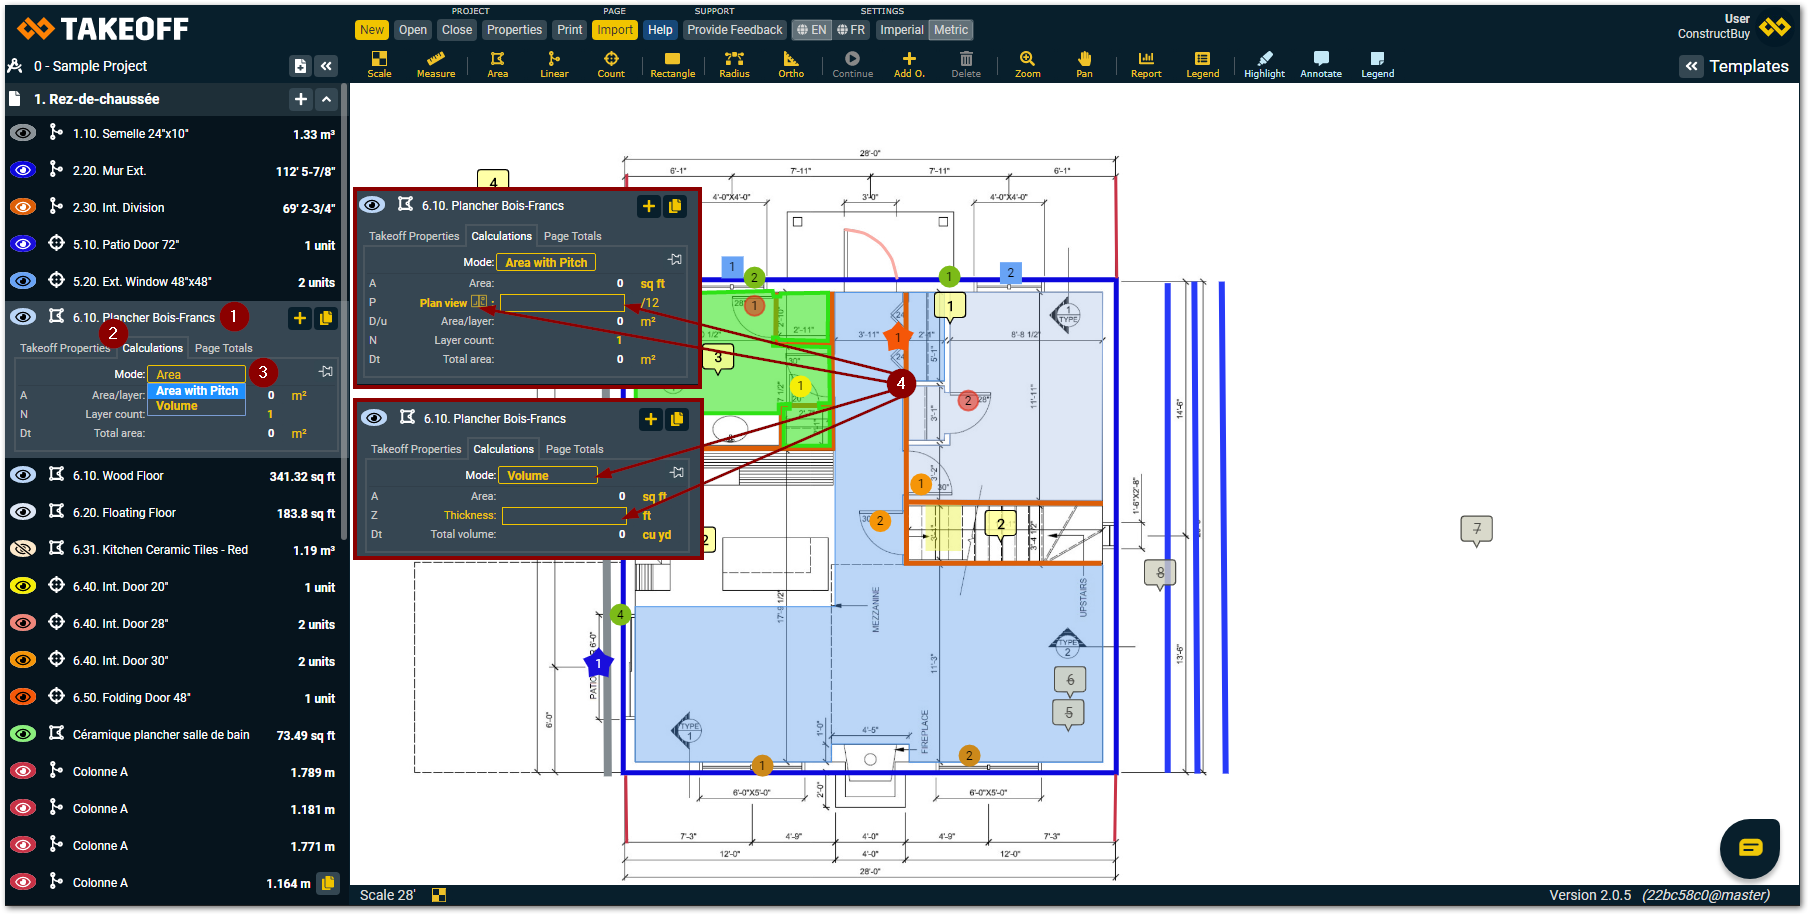This screenshot has width=1809, height=915.
Task: Show the Kitchen Ceramic Tiles - Red item
Action: click(23, 550)
